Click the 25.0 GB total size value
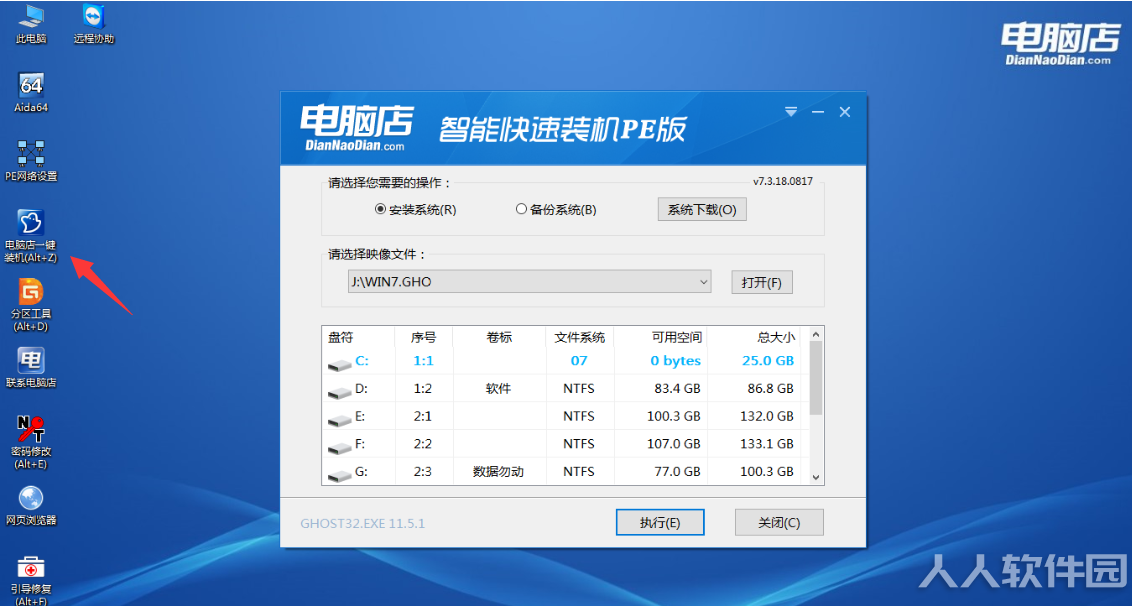This screenshot has height=606, width=1132. [768, 360]
